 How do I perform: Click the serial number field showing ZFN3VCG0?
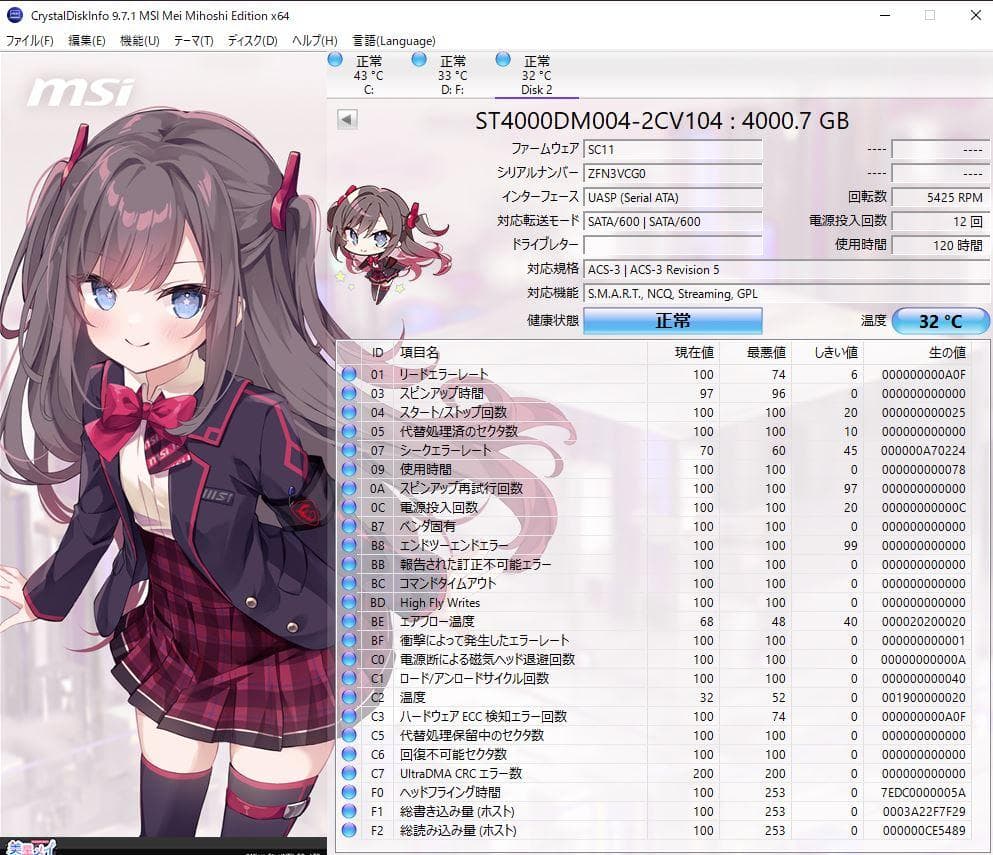pyautogui.click(x=672, y=172)
